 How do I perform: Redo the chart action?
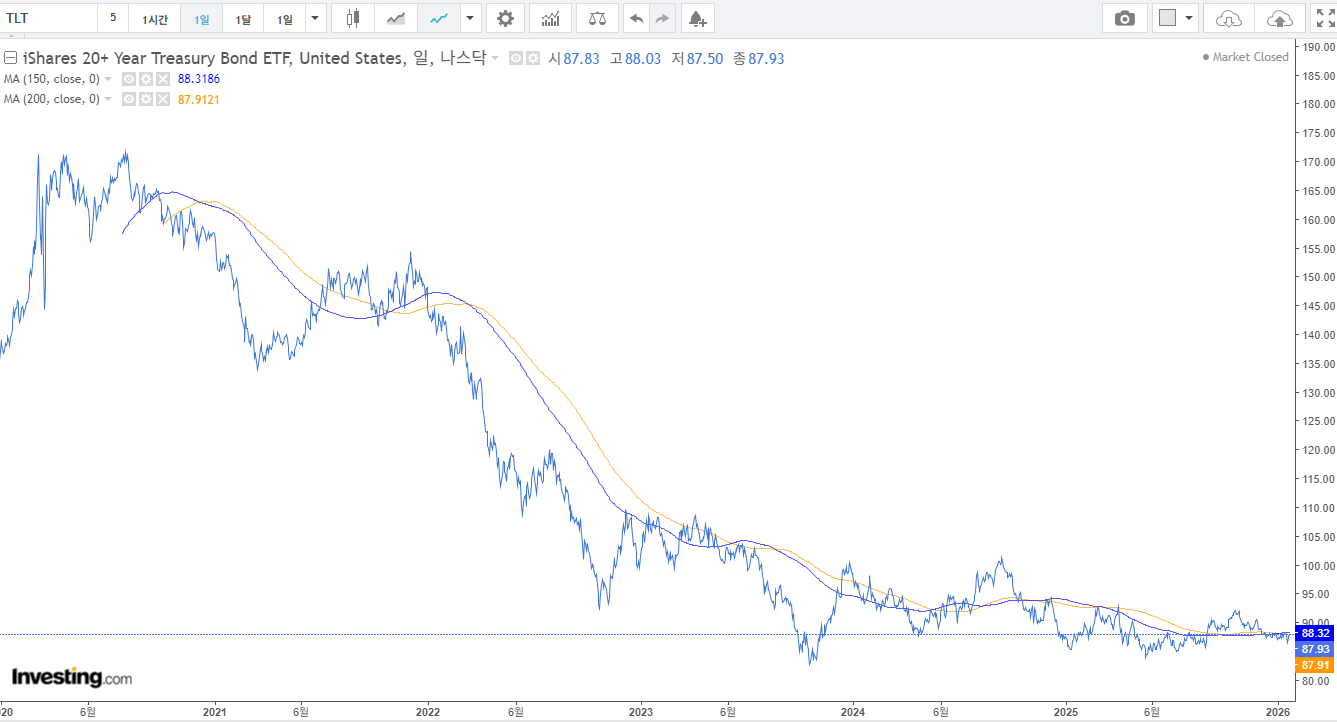click(x=662, y=18)
